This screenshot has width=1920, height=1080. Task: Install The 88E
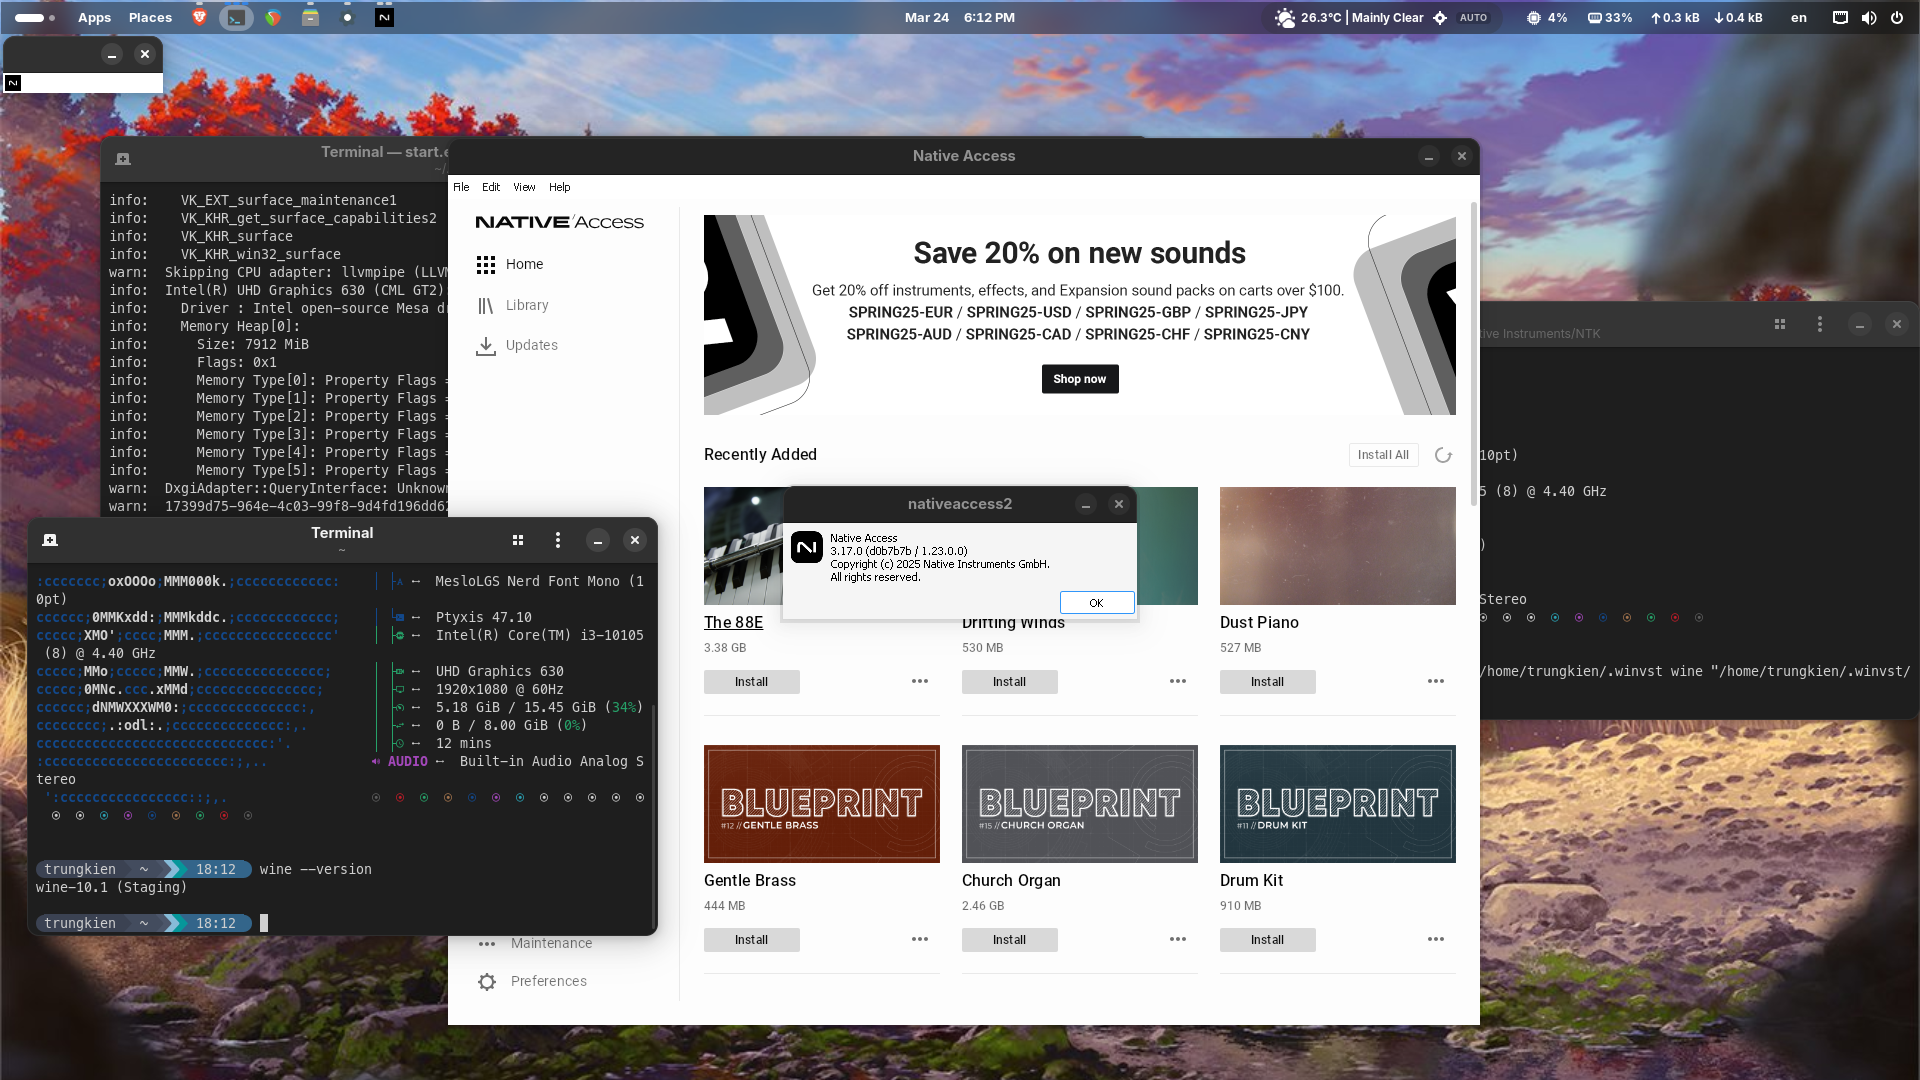(x=752, y=682)
